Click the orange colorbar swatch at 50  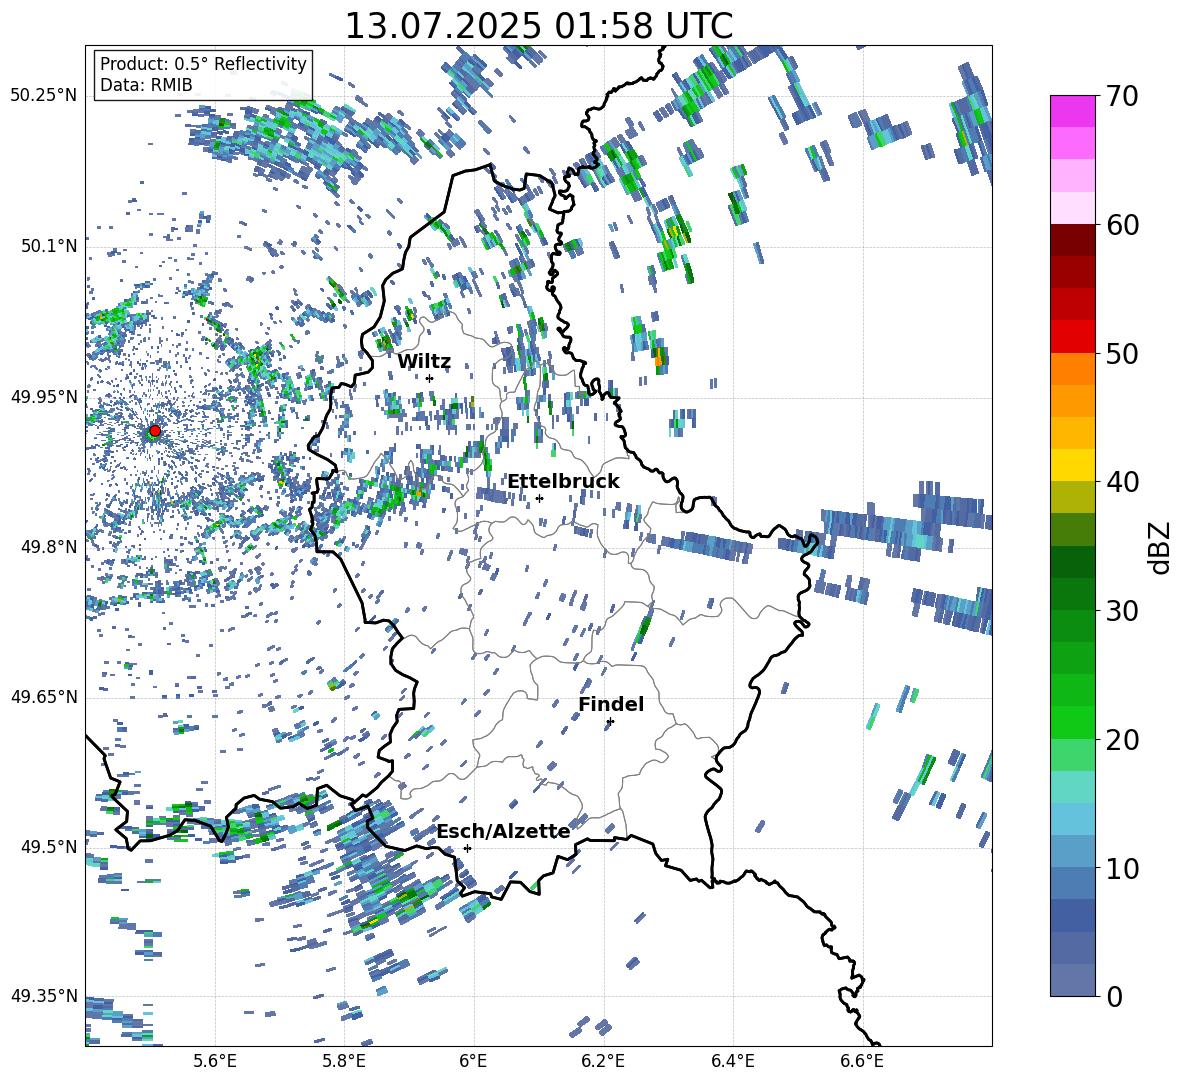(1072, 369)
